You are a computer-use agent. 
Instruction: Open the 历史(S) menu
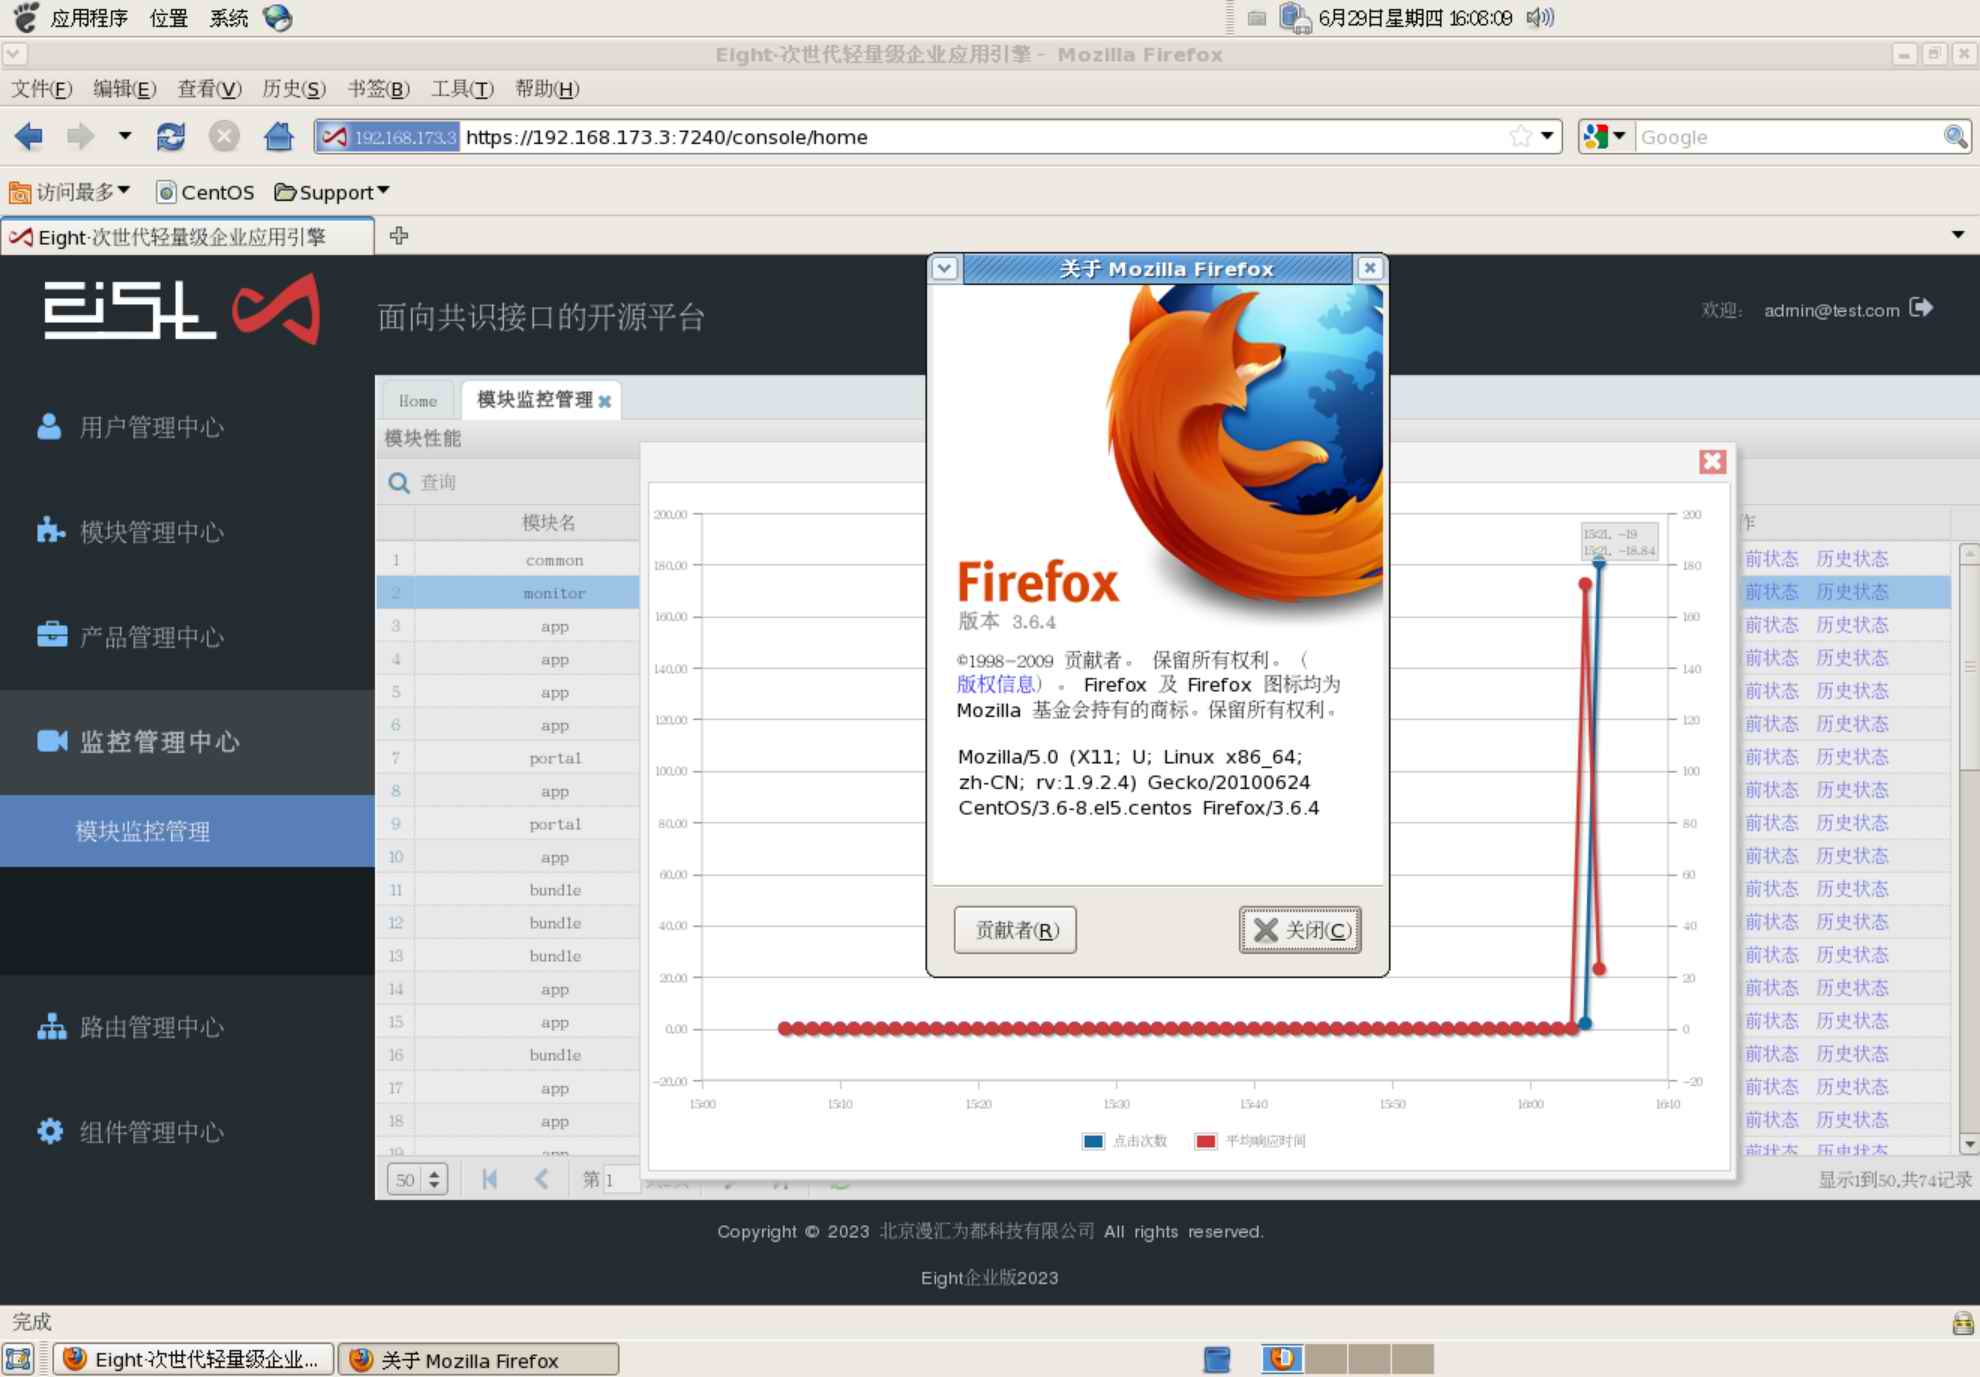pyautogui.click(x=294, y=89)
